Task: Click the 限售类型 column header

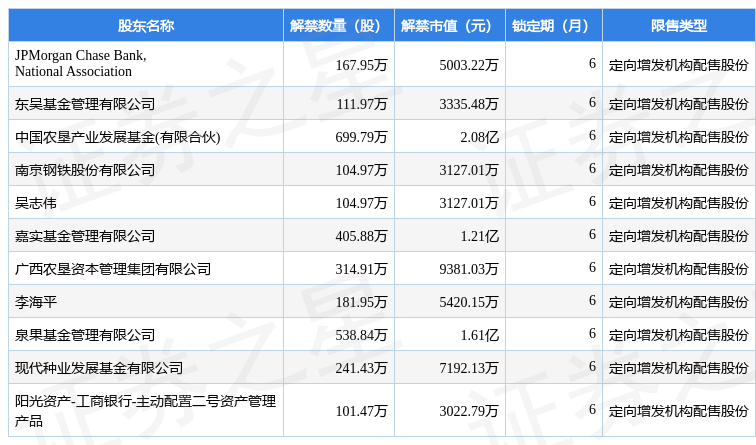Action: click(679, 26)
